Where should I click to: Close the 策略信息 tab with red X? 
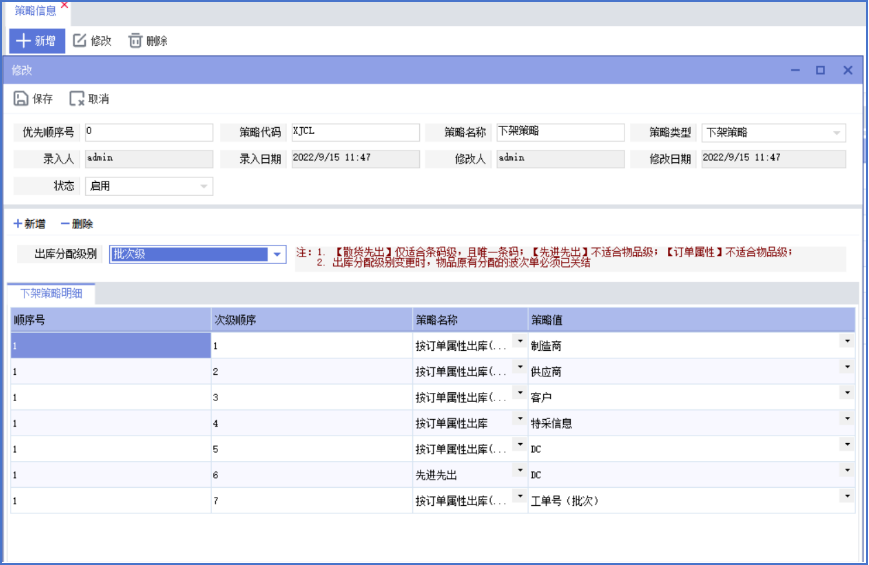coord(65,5)
